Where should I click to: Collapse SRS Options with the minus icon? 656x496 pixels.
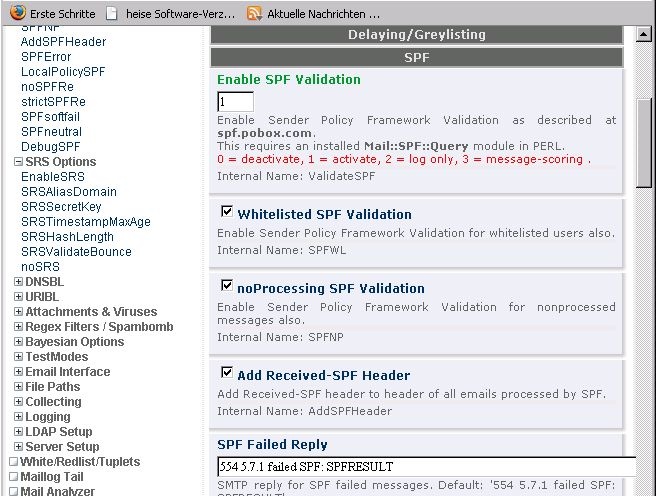click(18, 162)
